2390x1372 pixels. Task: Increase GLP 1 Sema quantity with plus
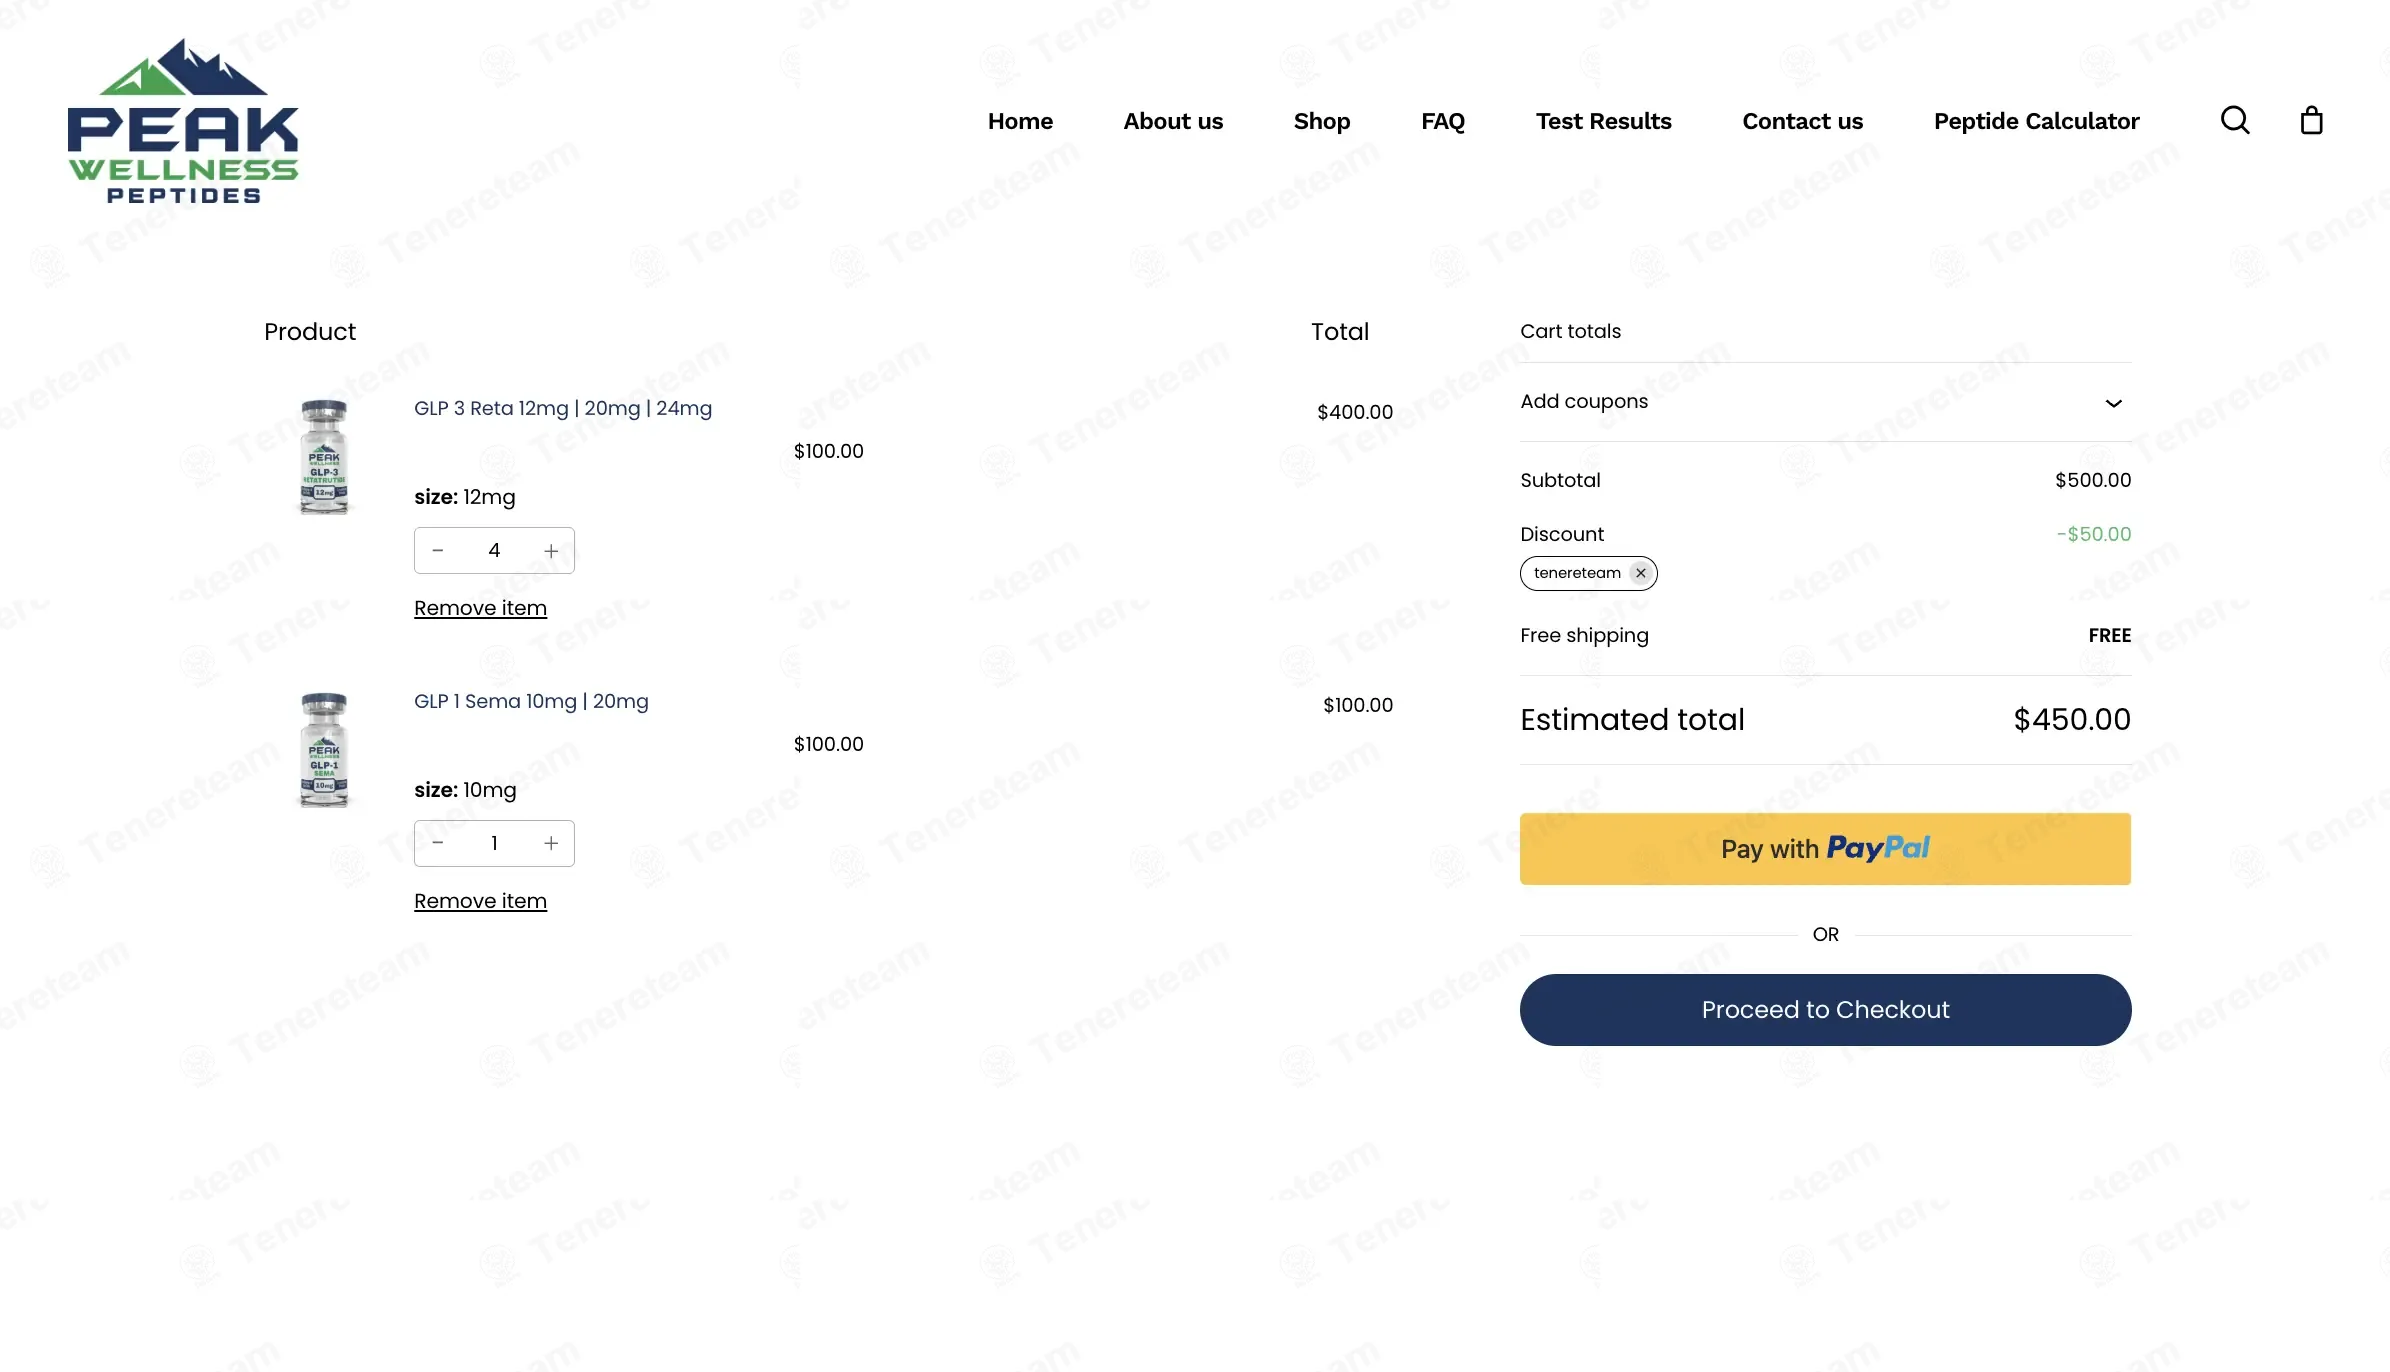[551, 844]
